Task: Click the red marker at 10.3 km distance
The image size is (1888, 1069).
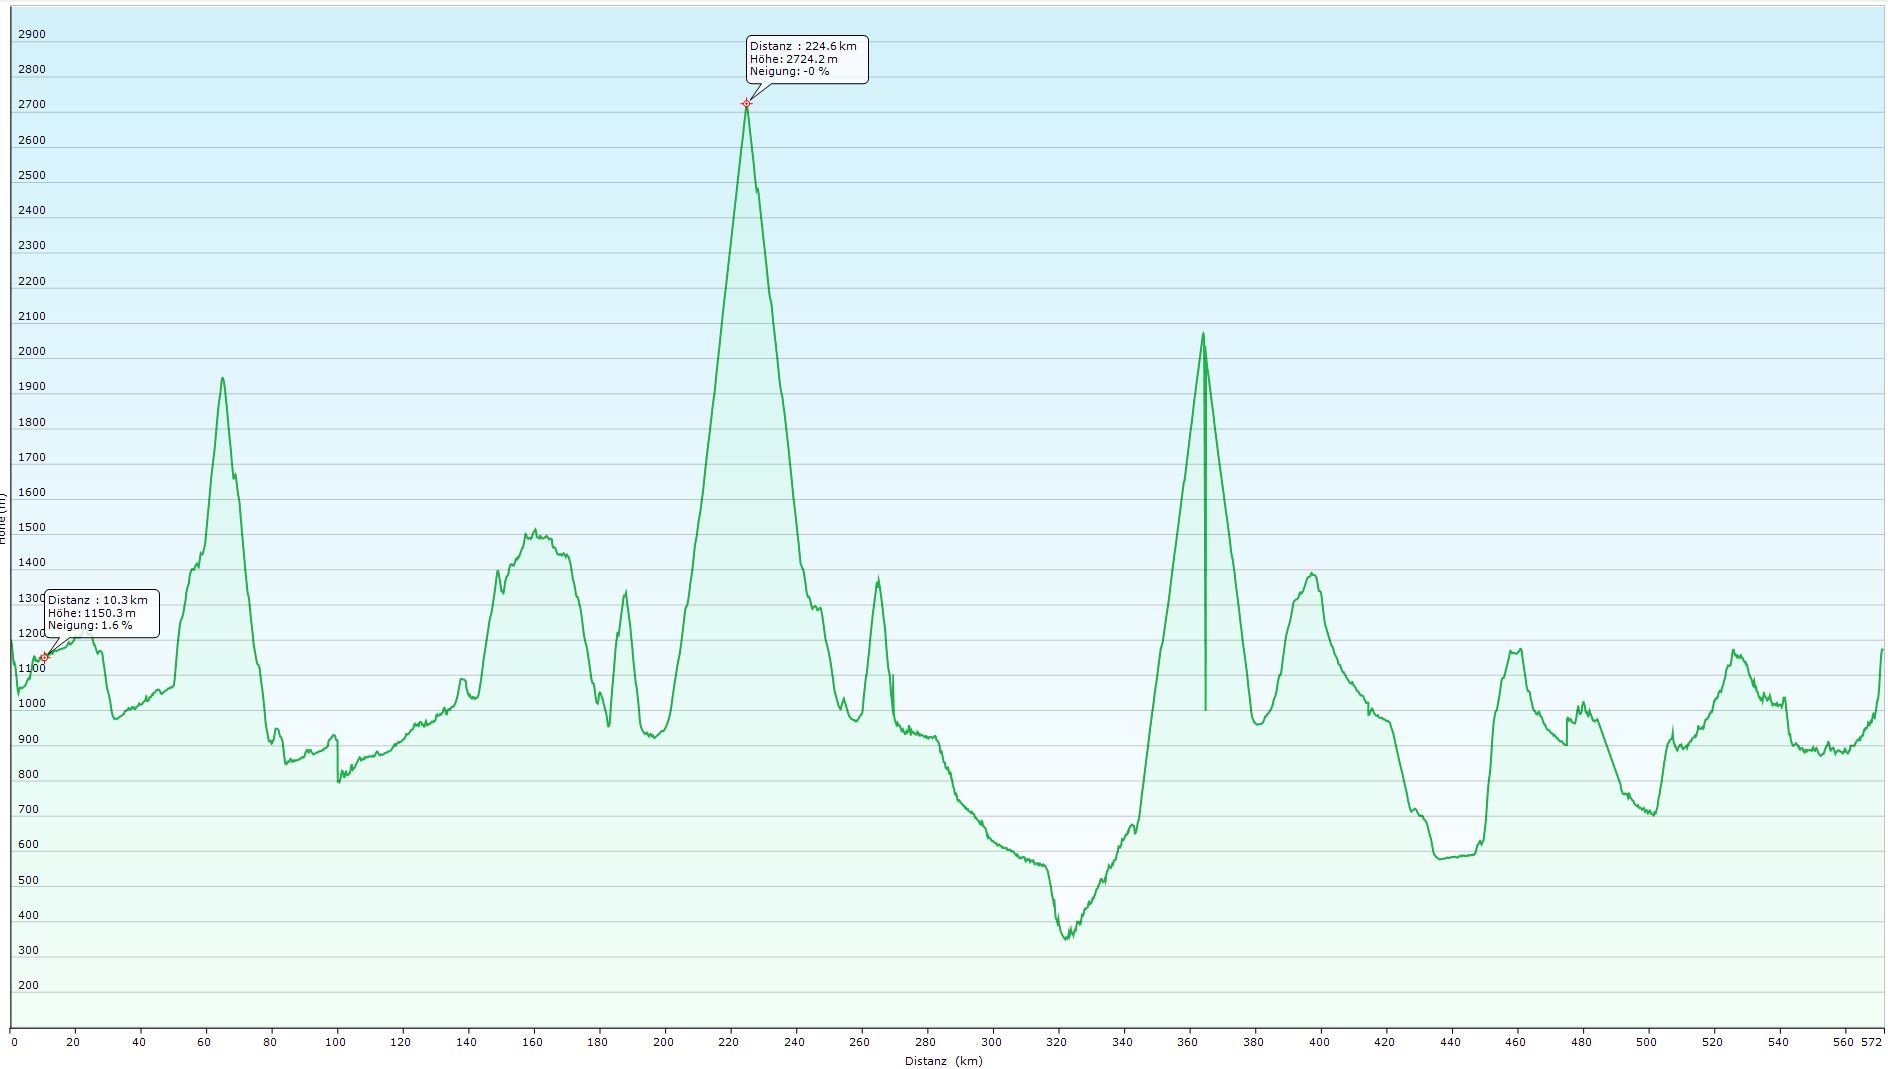Action: (44, 657)
